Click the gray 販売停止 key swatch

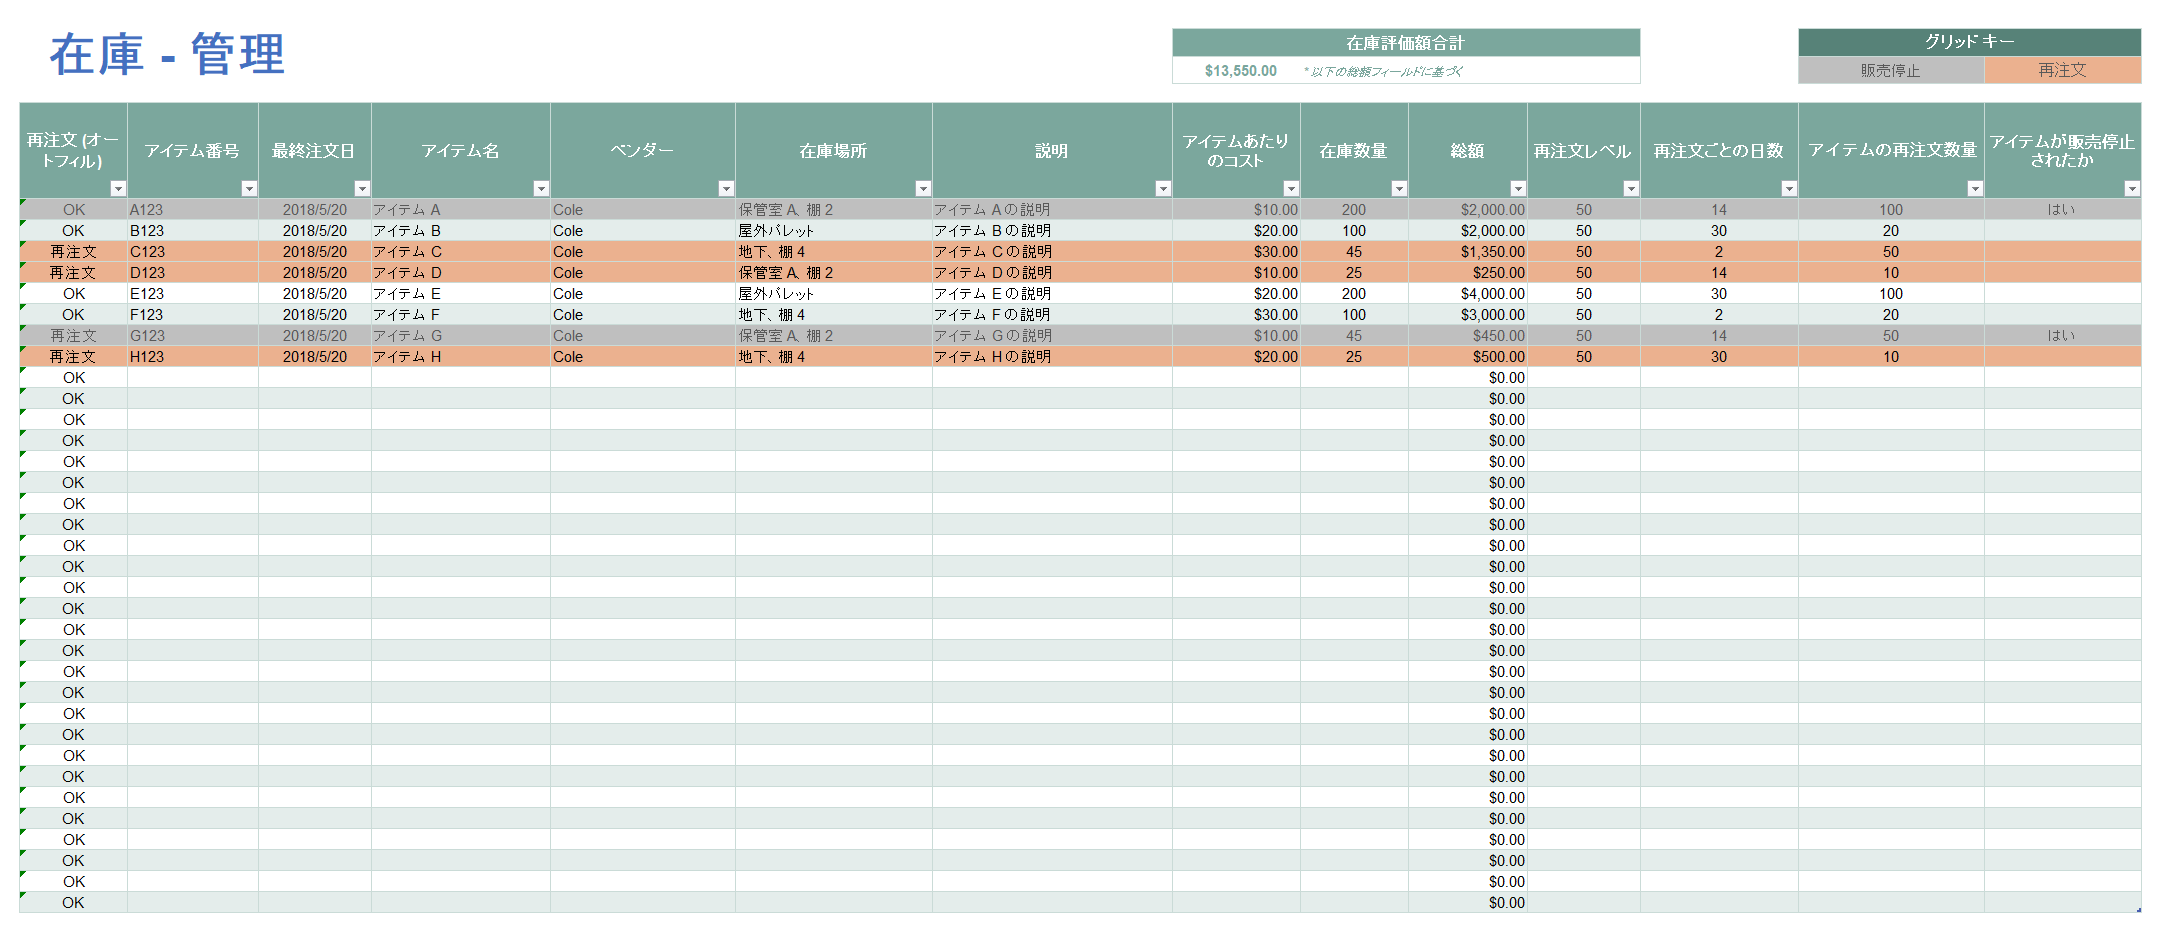(1891, 70)
